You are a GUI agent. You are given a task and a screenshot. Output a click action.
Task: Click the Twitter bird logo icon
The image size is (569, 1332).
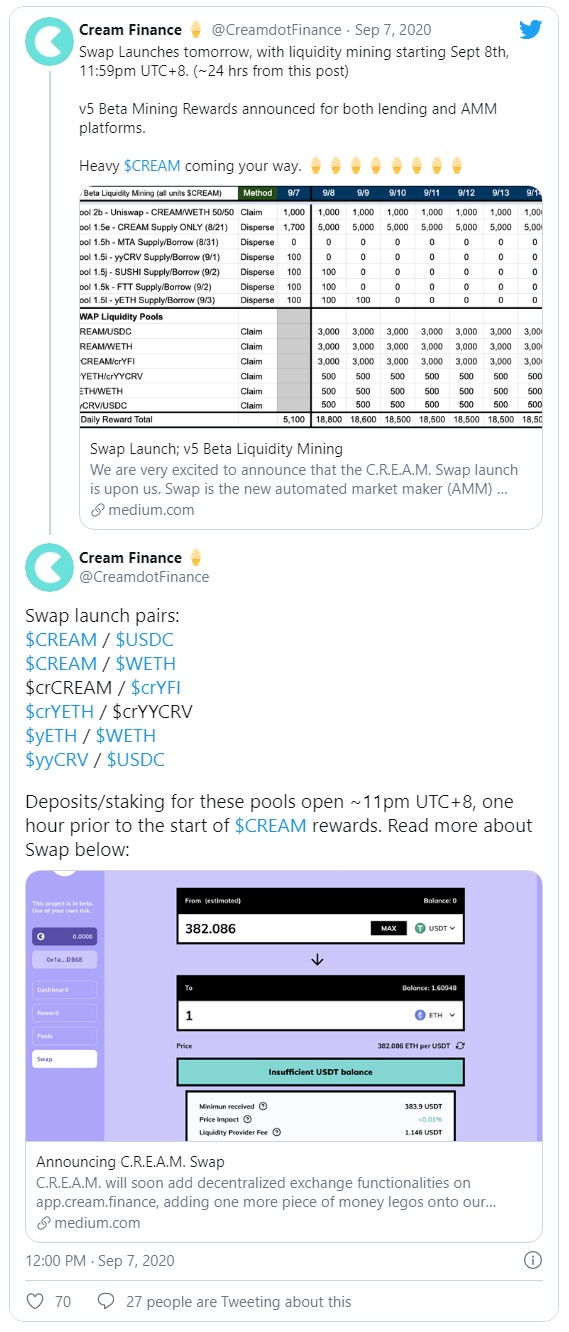(x=530, y=30)
